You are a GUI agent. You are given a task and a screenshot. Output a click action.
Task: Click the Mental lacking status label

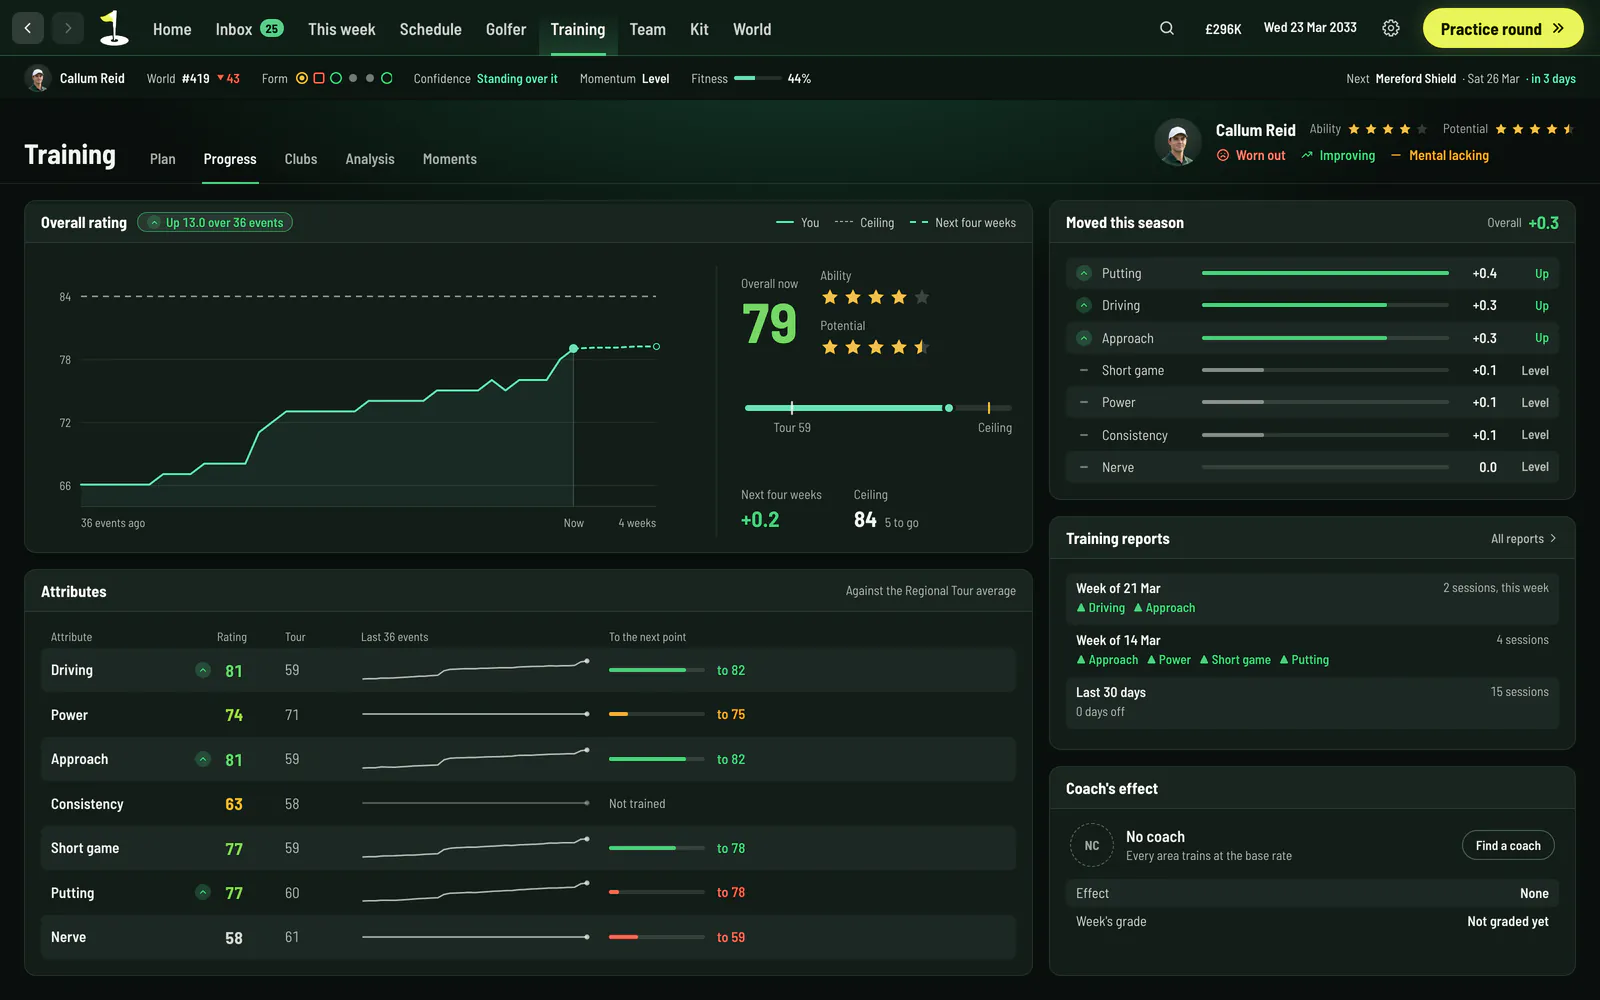pyautogui.click(x=1449, y=155)
